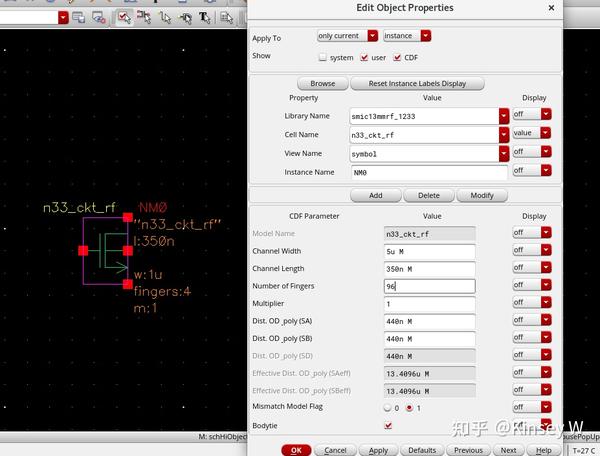Click the Previous button
The image size is (600, 456).
468,450
